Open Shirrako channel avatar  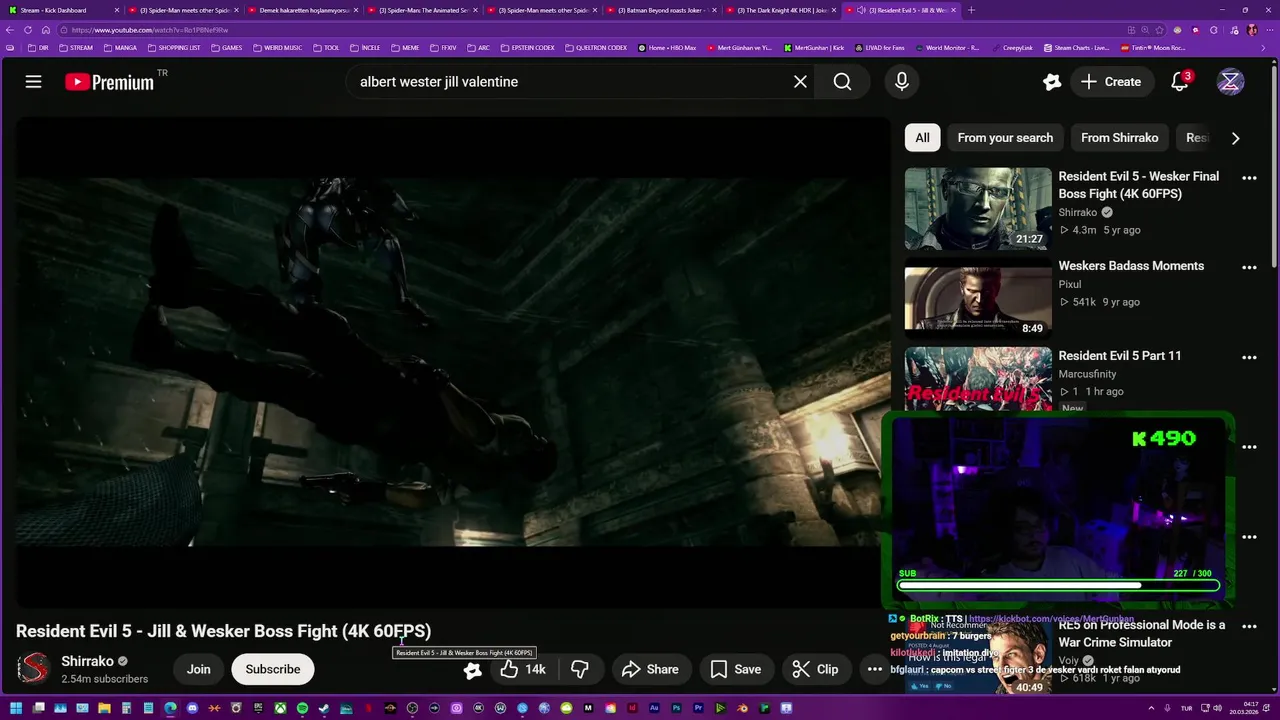pos(34,668)
